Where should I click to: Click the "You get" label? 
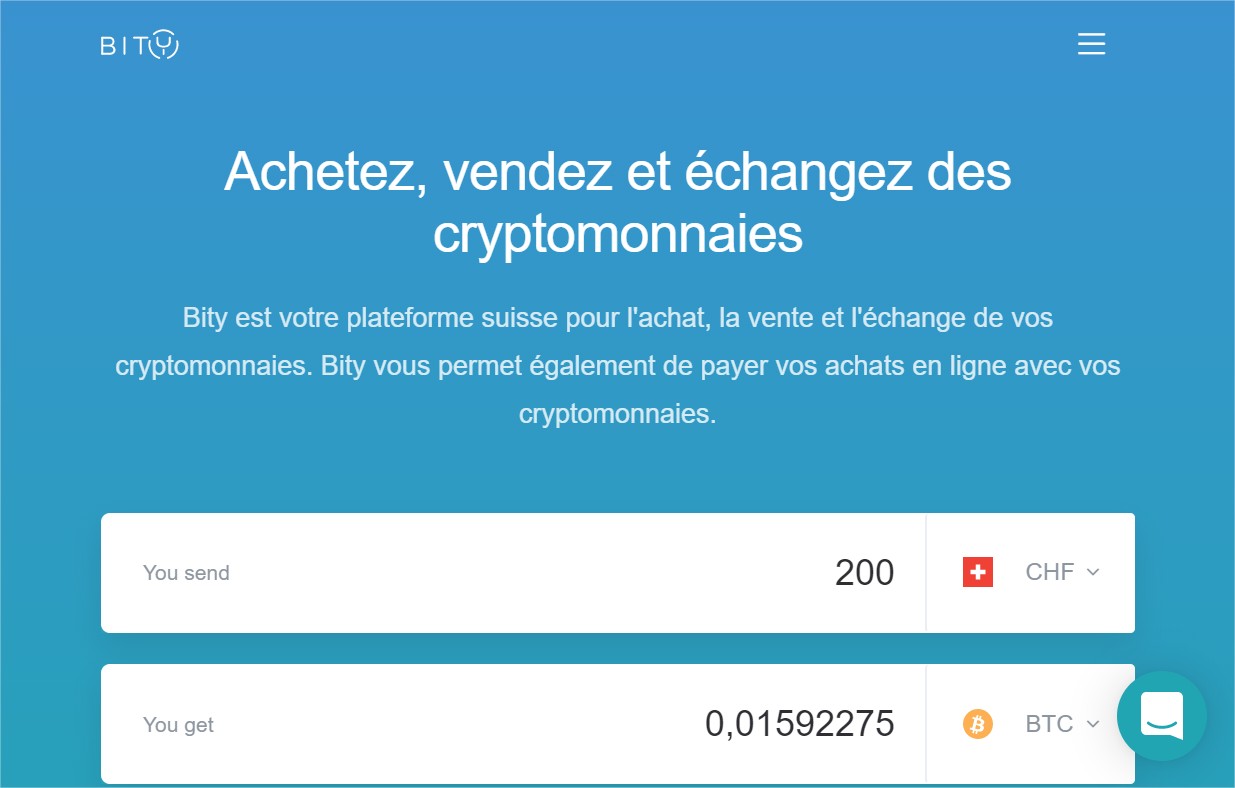tap(178, 725)
